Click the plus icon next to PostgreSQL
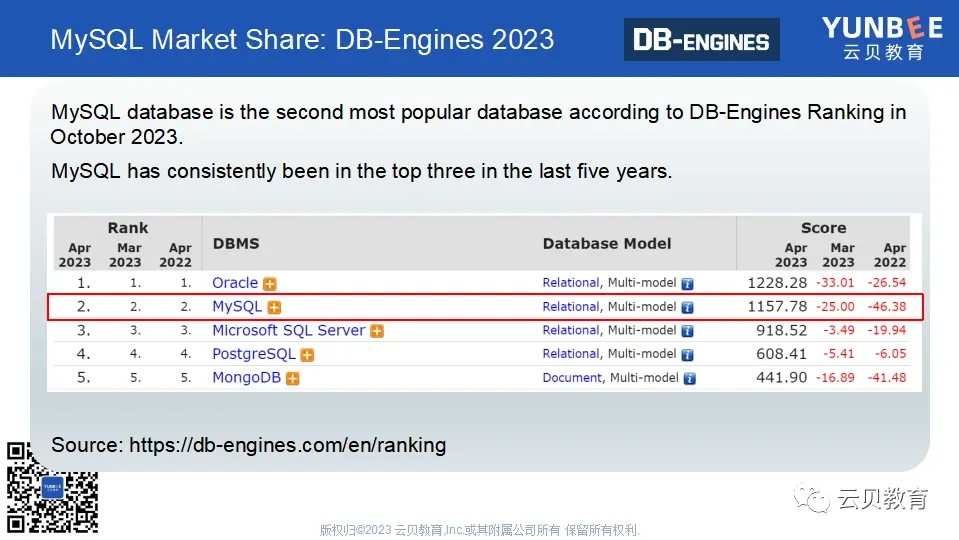The height and width of the screenshot is (540, 959). [x=307, y=355]
